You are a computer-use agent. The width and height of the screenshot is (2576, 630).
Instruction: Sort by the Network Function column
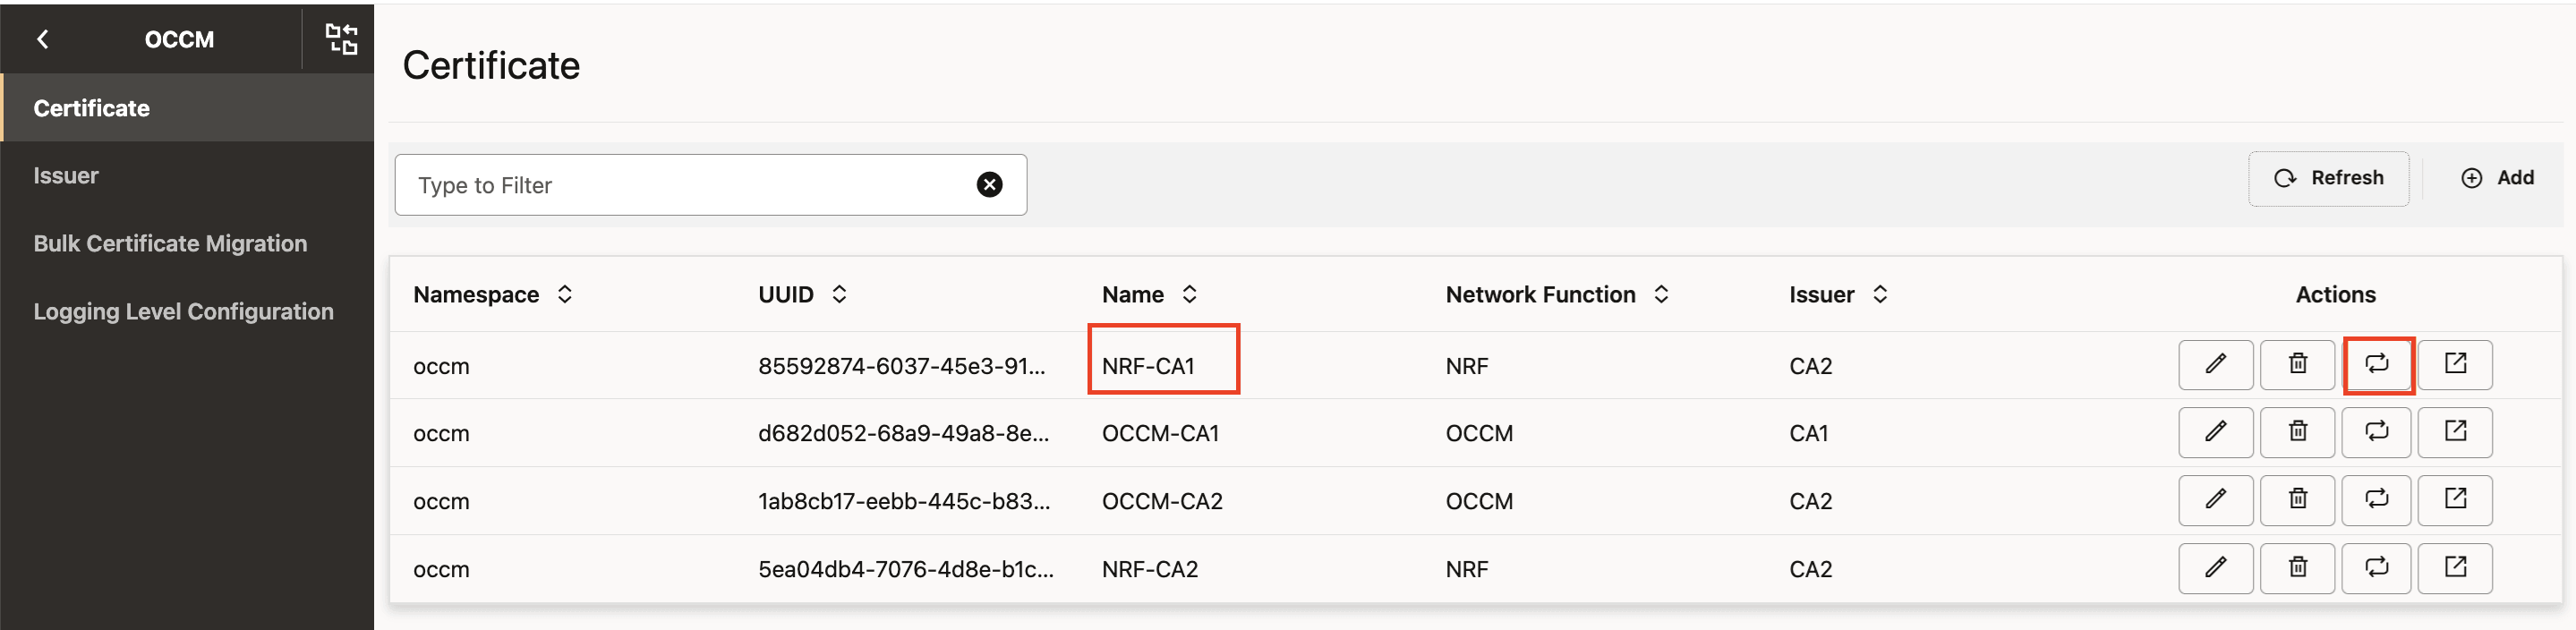pyautogui.click(x=1661, y=294)
